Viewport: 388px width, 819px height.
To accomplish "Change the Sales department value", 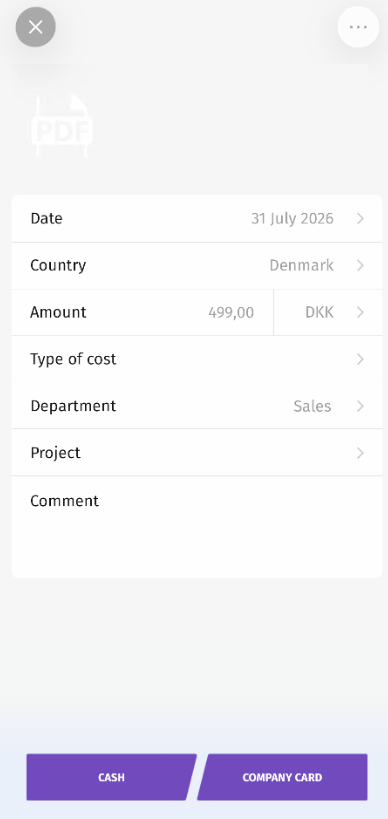I will click(312, 406).
